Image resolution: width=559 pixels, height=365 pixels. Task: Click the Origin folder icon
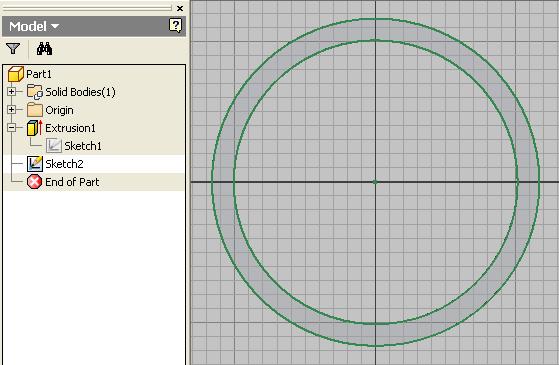(35, 110)
